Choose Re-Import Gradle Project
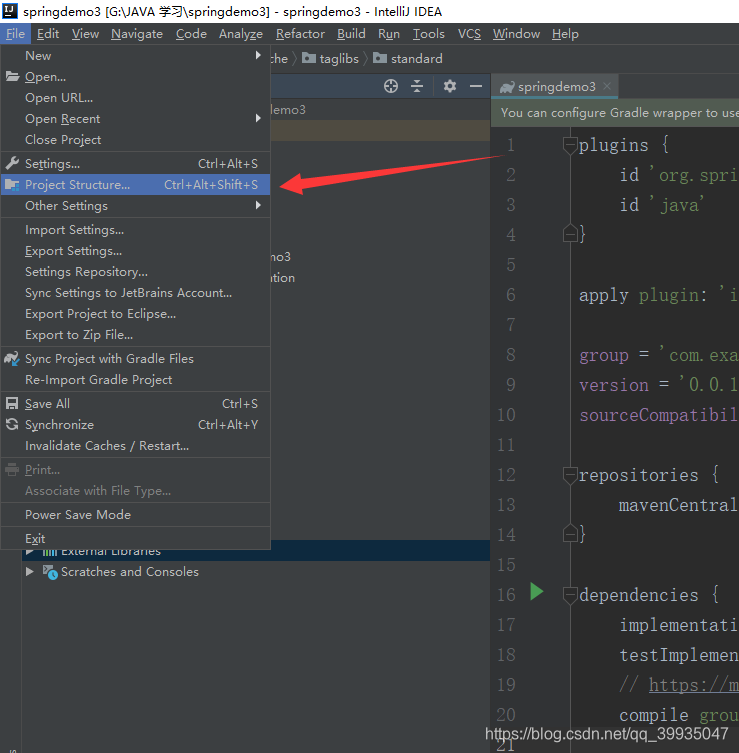This screenshot has height=753, width=739. click(x=135, y=379)
